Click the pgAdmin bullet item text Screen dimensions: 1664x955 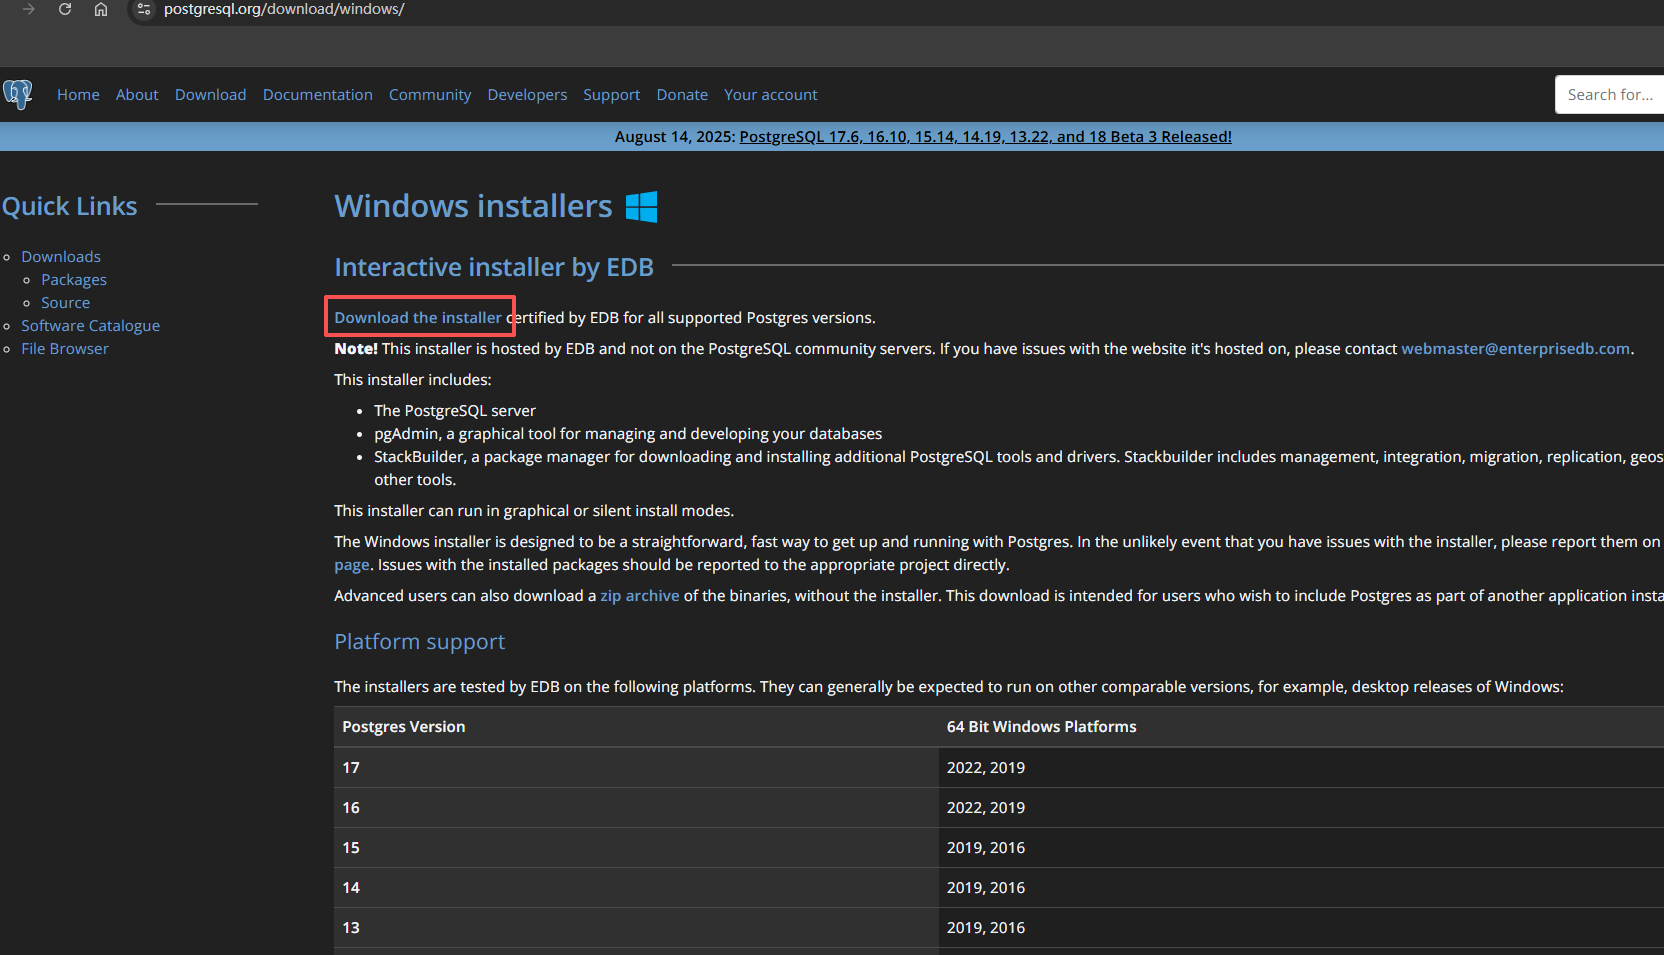pyautogui.click(x=628, y=434)
